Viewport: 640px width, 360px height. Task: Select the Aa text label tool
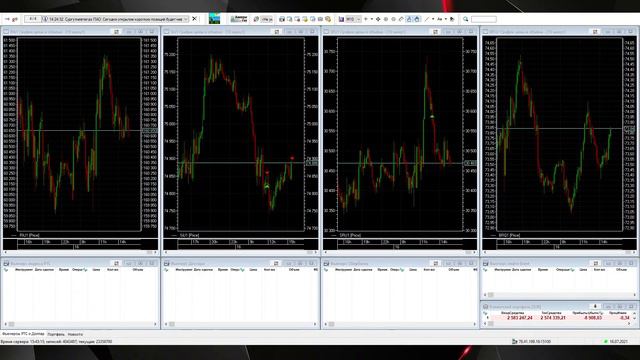[x=440, y=19]
